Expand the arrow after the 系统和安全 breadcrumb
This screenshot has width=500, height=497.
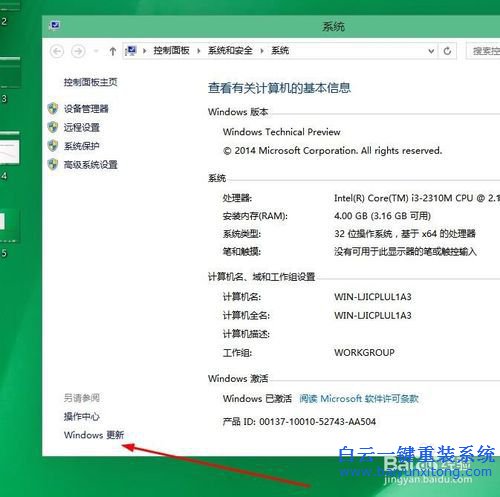click(262, 51)
